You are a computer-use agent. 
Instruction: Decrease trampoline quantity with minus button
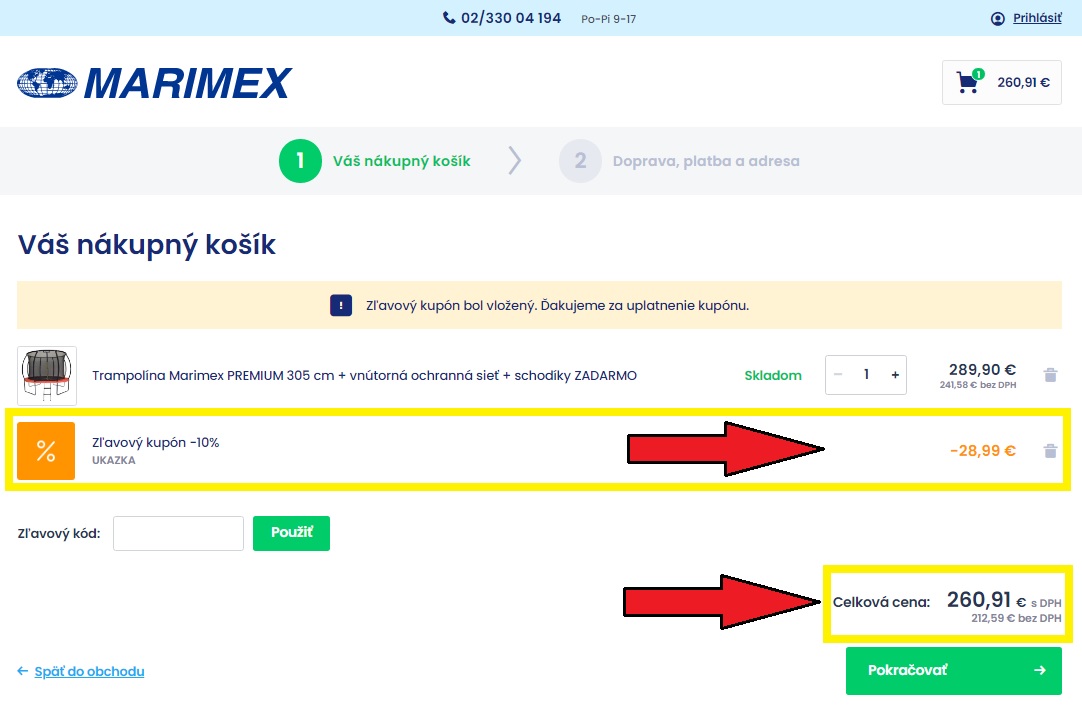838,375
